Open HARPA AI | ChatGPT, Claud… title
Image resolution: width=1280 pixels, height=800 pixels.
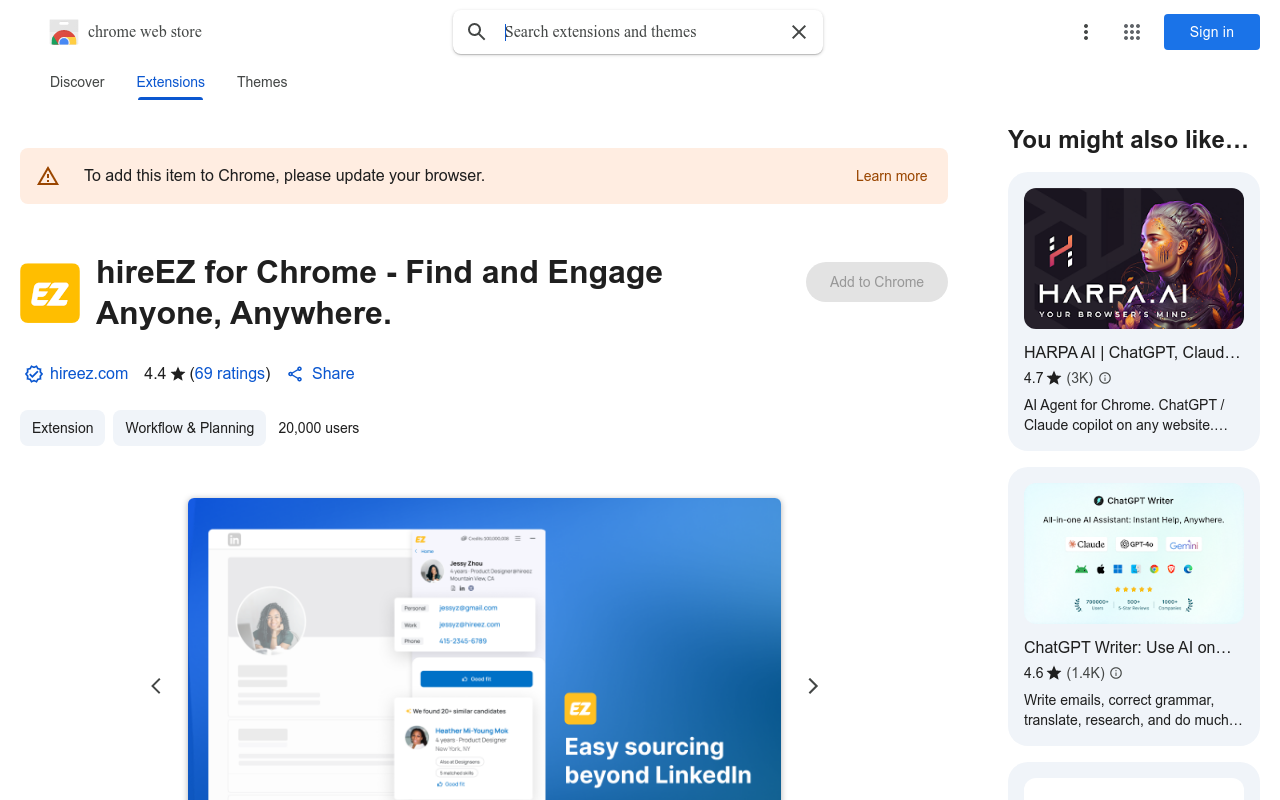pyautogui.click(x=1132, y=352)
